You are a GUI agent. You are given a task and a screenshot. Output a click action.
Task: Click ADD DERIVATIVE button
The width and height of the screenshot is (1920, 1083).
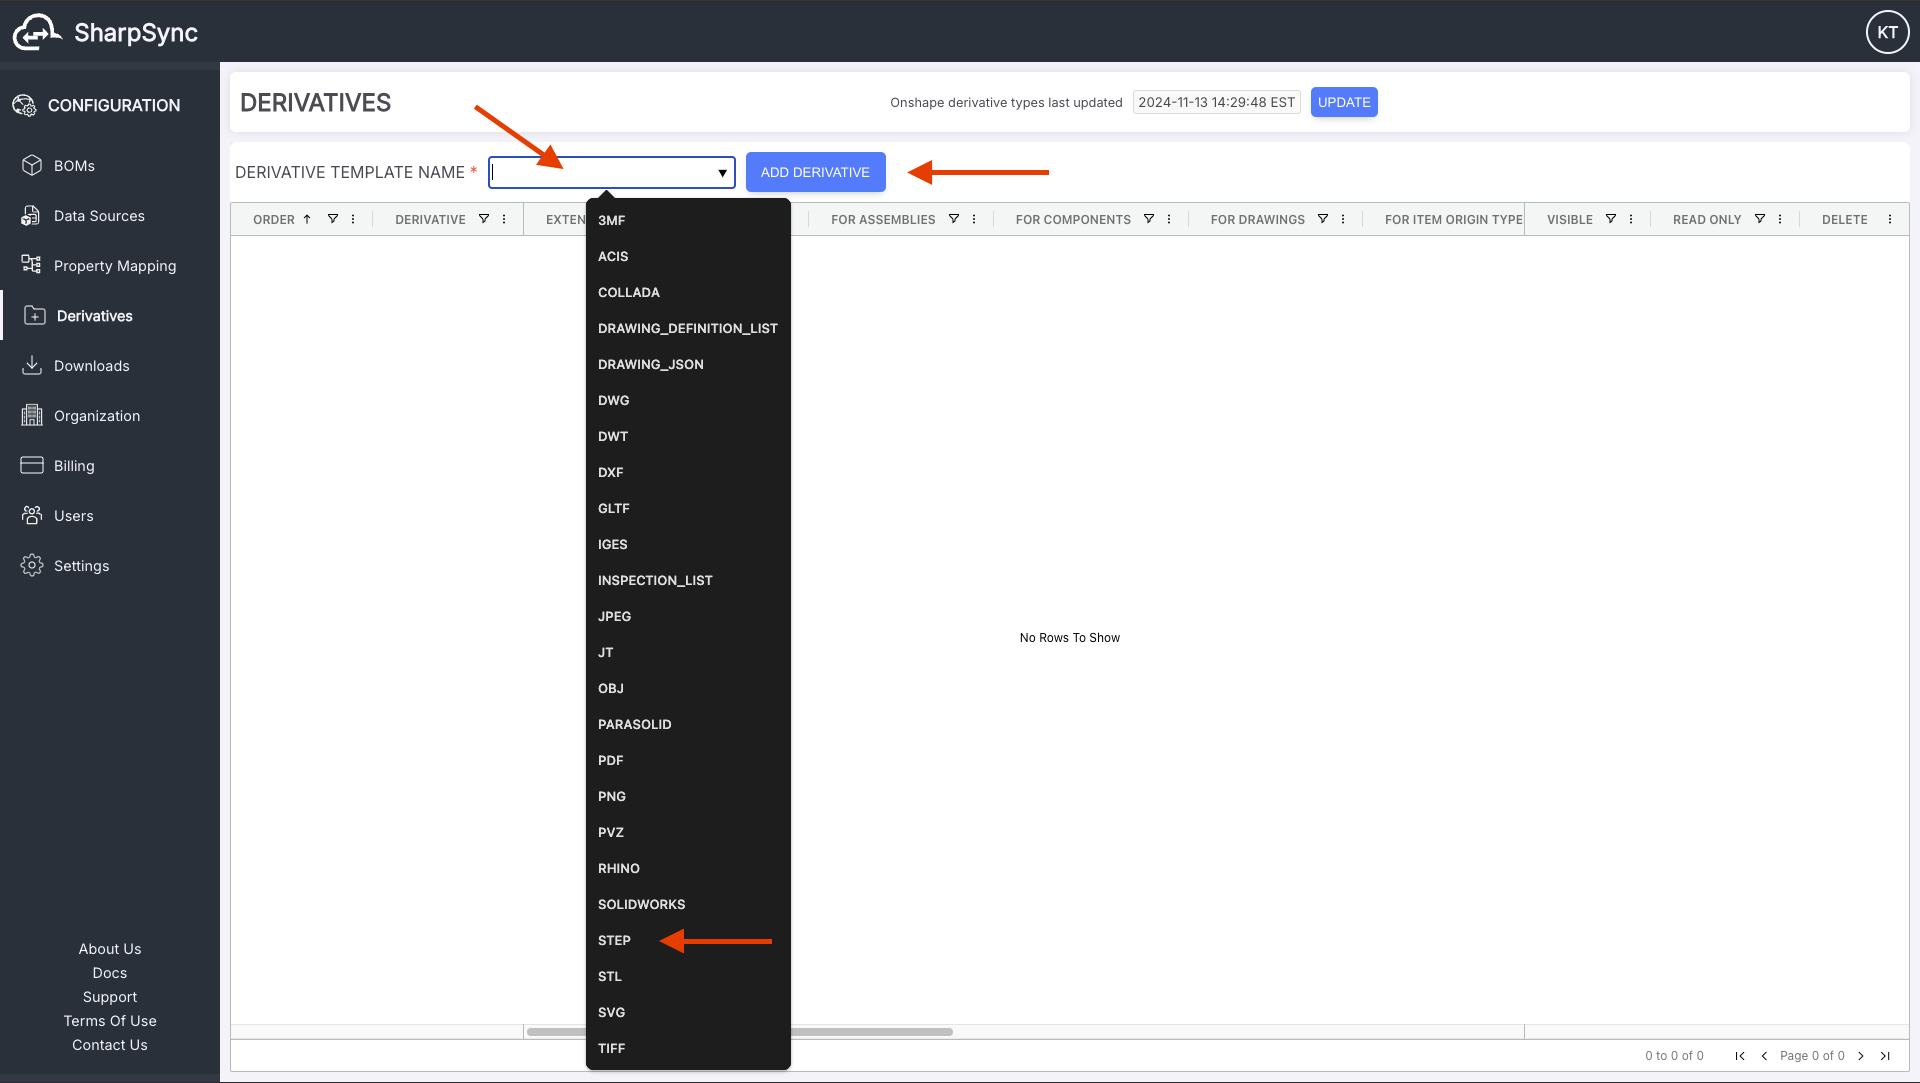(x=815, y=171)
